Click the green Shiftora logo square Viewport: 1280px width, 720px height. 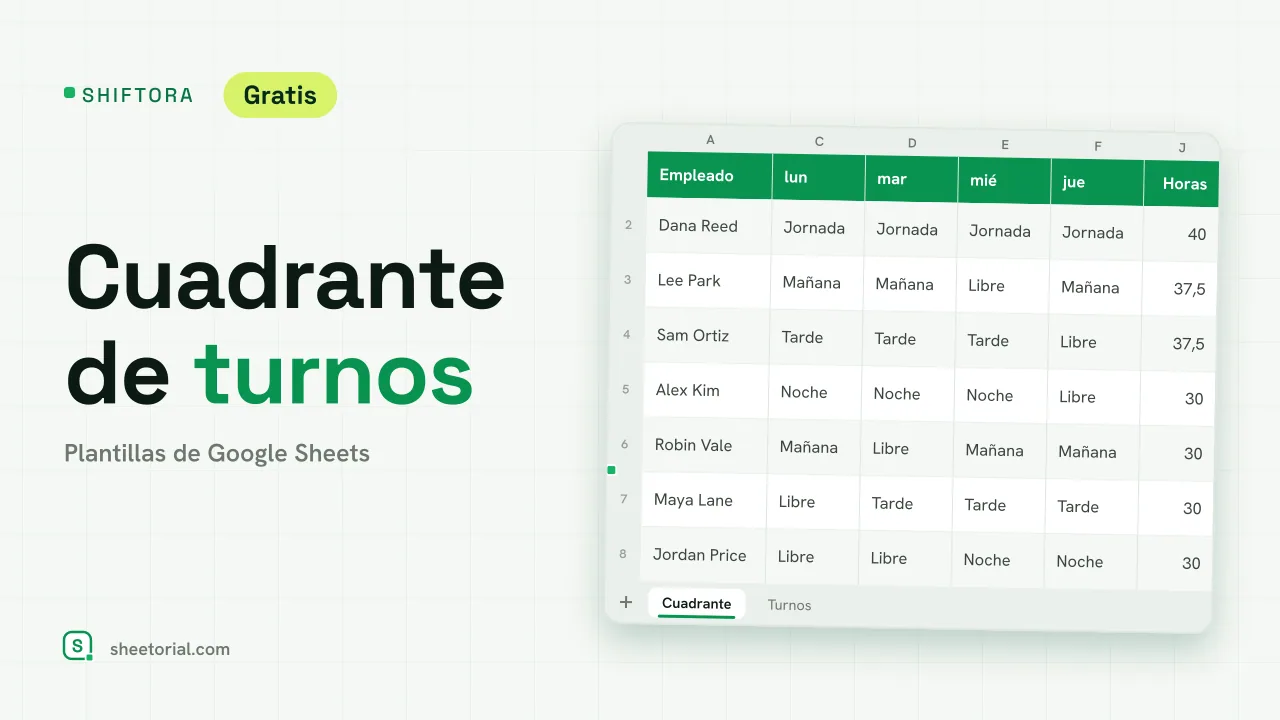point(69,93)
